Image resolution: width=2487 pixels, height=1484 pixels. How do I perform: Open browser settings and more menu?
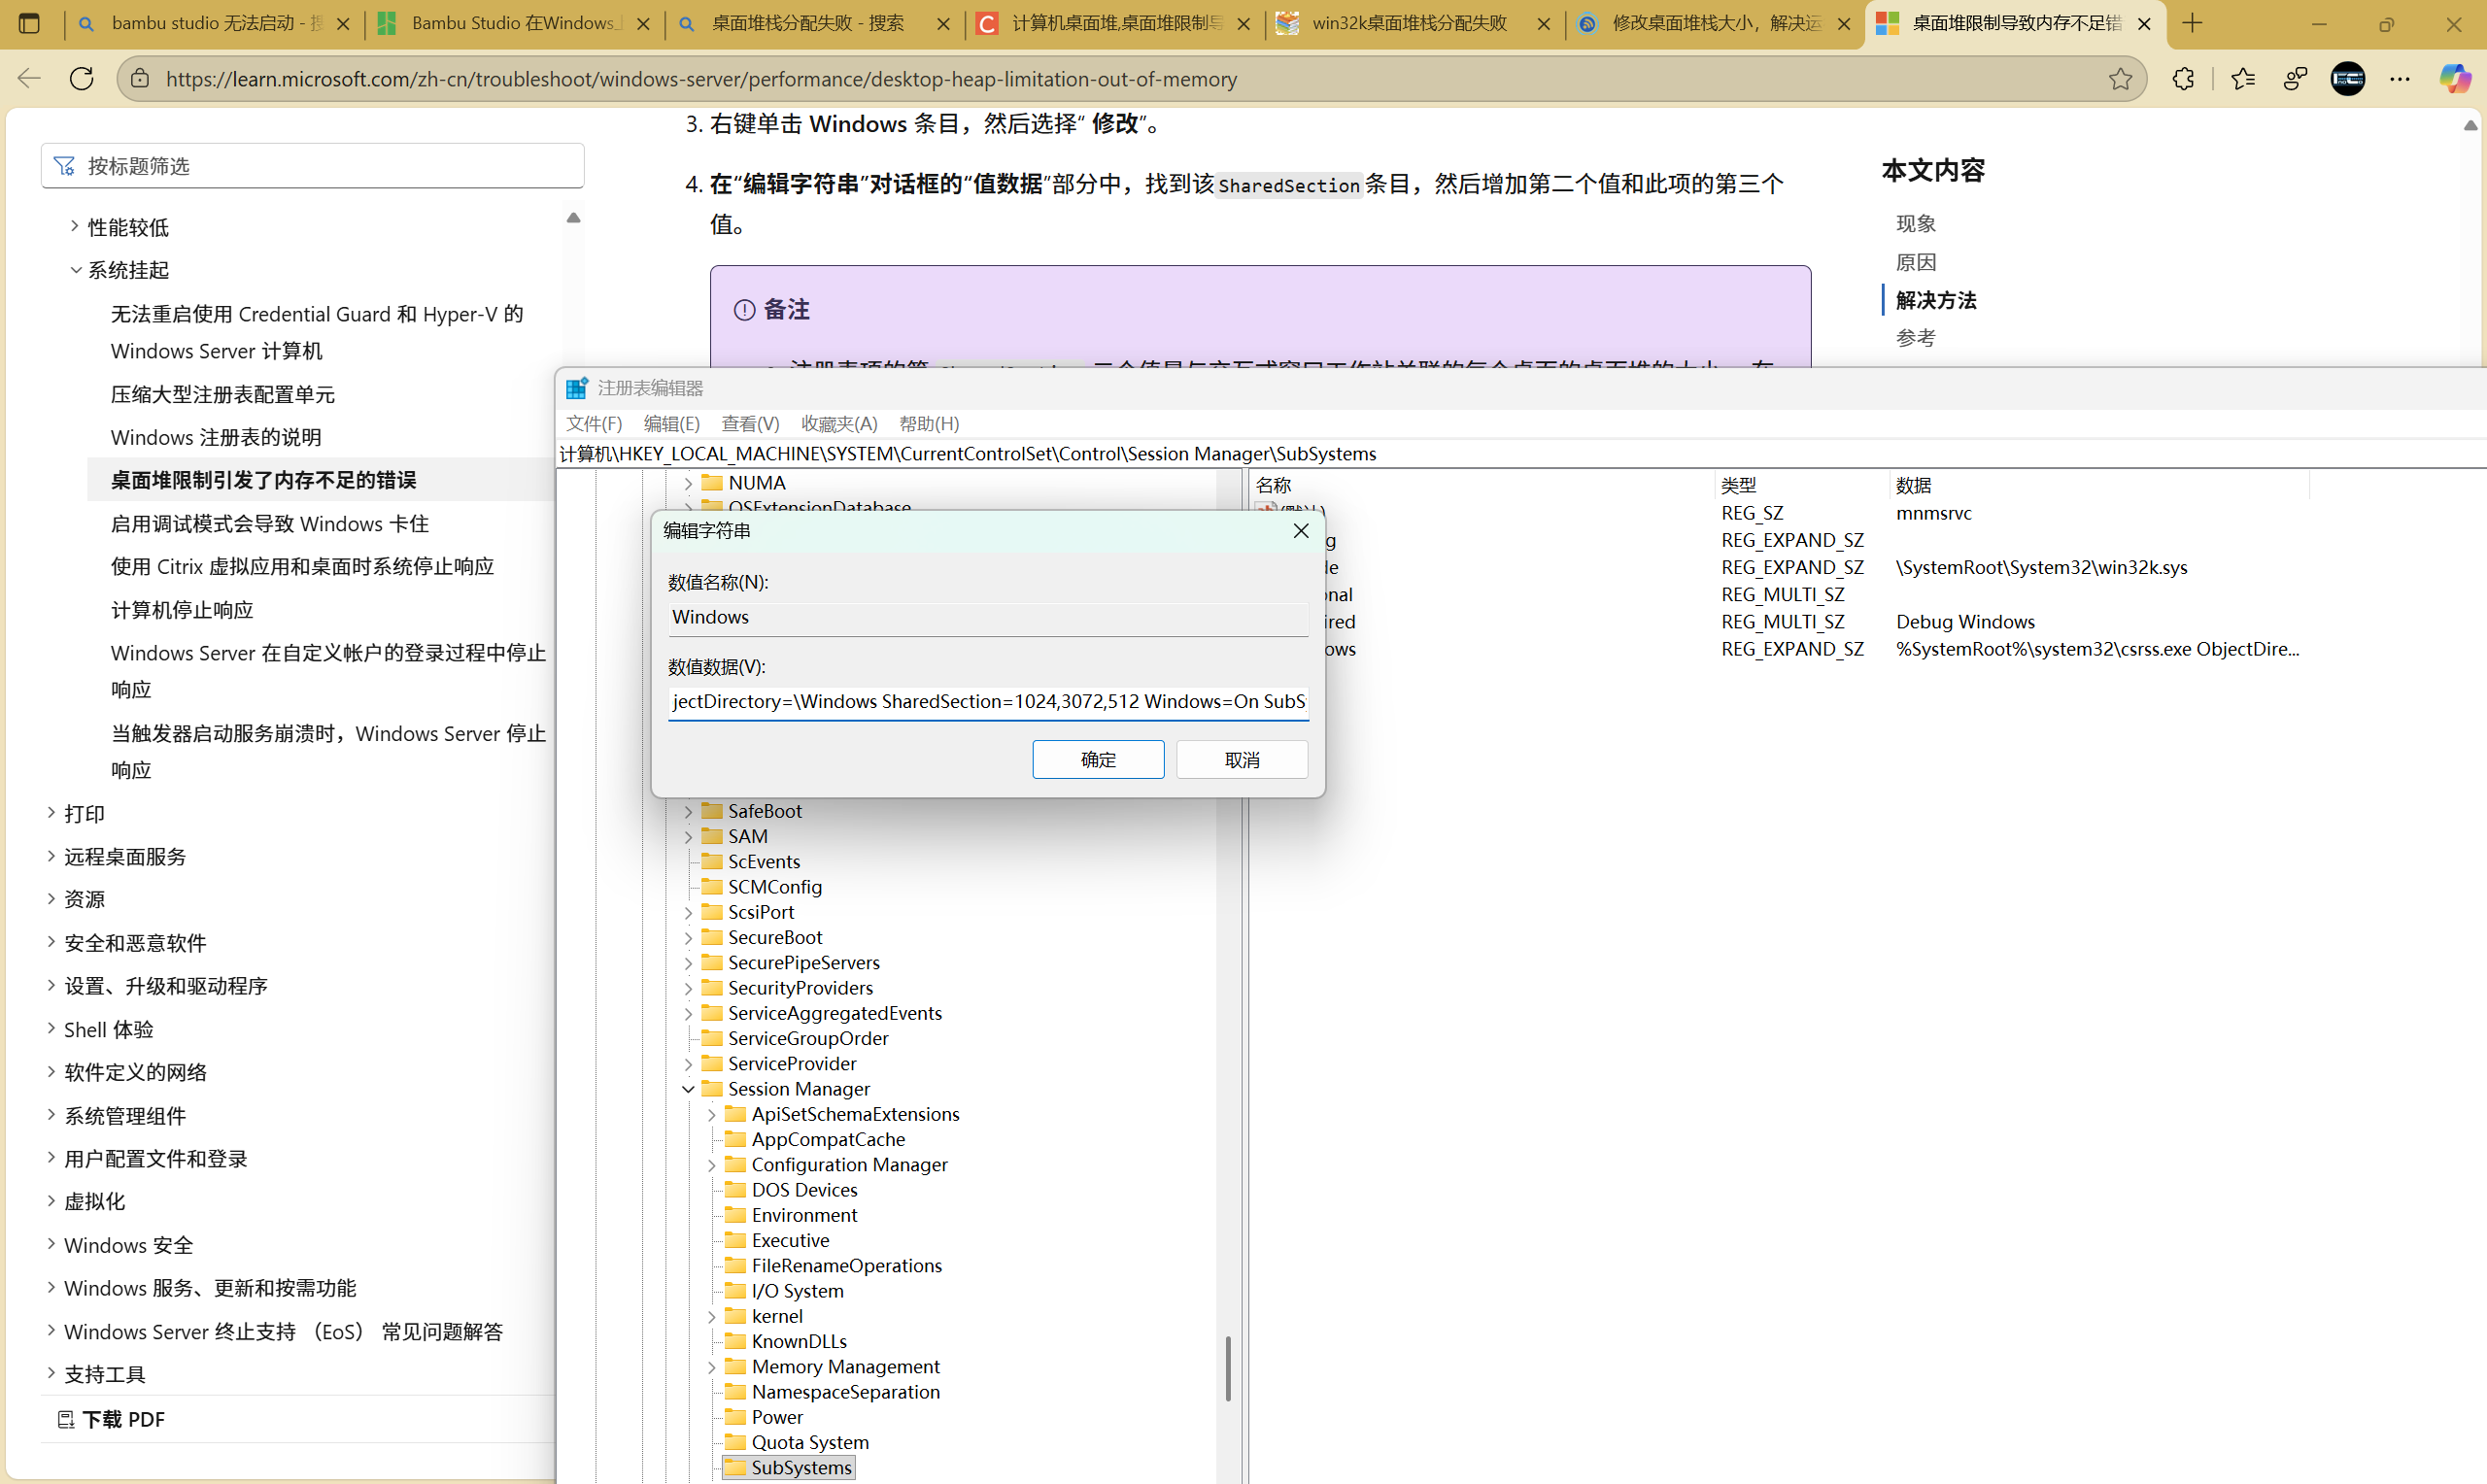[x=2400, y=78]
